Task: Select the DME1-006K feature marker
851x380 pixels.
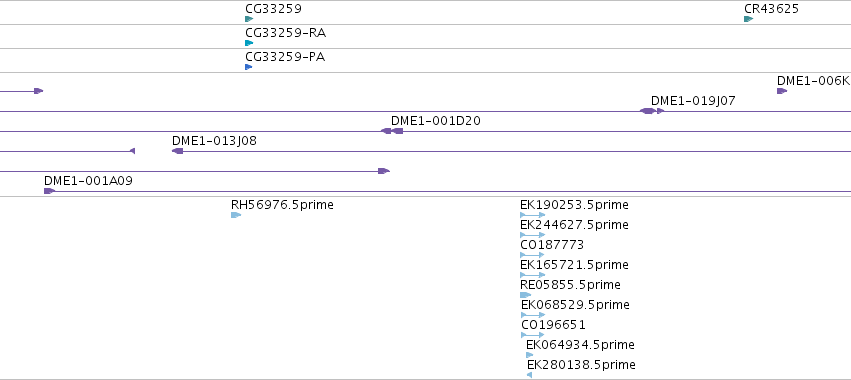Action: [x=782, y=91]
